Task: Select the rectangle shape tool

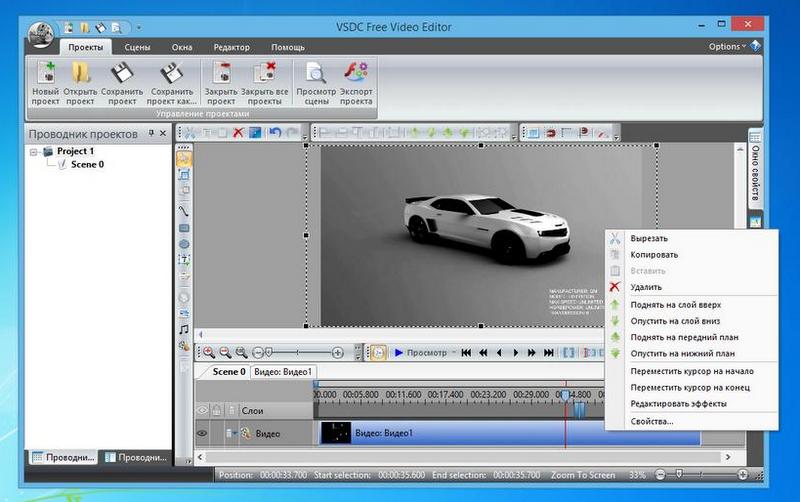Action: (x=184, y=228)
